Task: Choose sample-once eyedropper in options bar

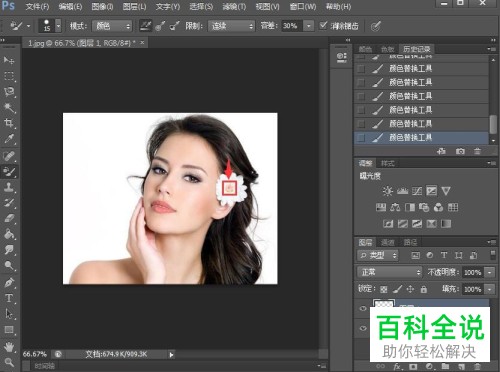Action: tap(160, 26)
